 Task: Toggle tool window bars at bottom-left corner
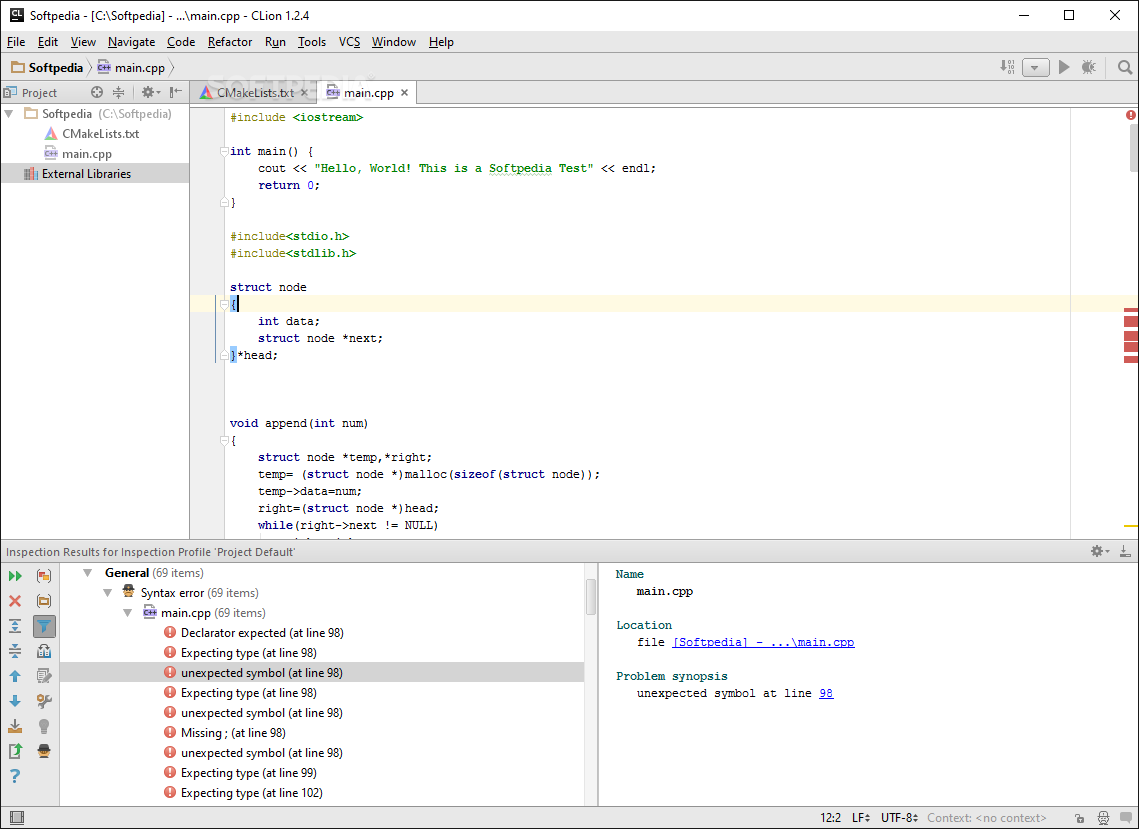click(16, 818)
